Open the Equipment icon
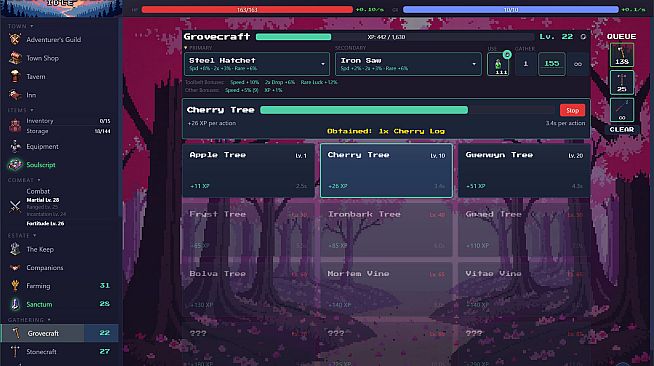This screenshot has width=654, height=366. [x=15, y=146]
